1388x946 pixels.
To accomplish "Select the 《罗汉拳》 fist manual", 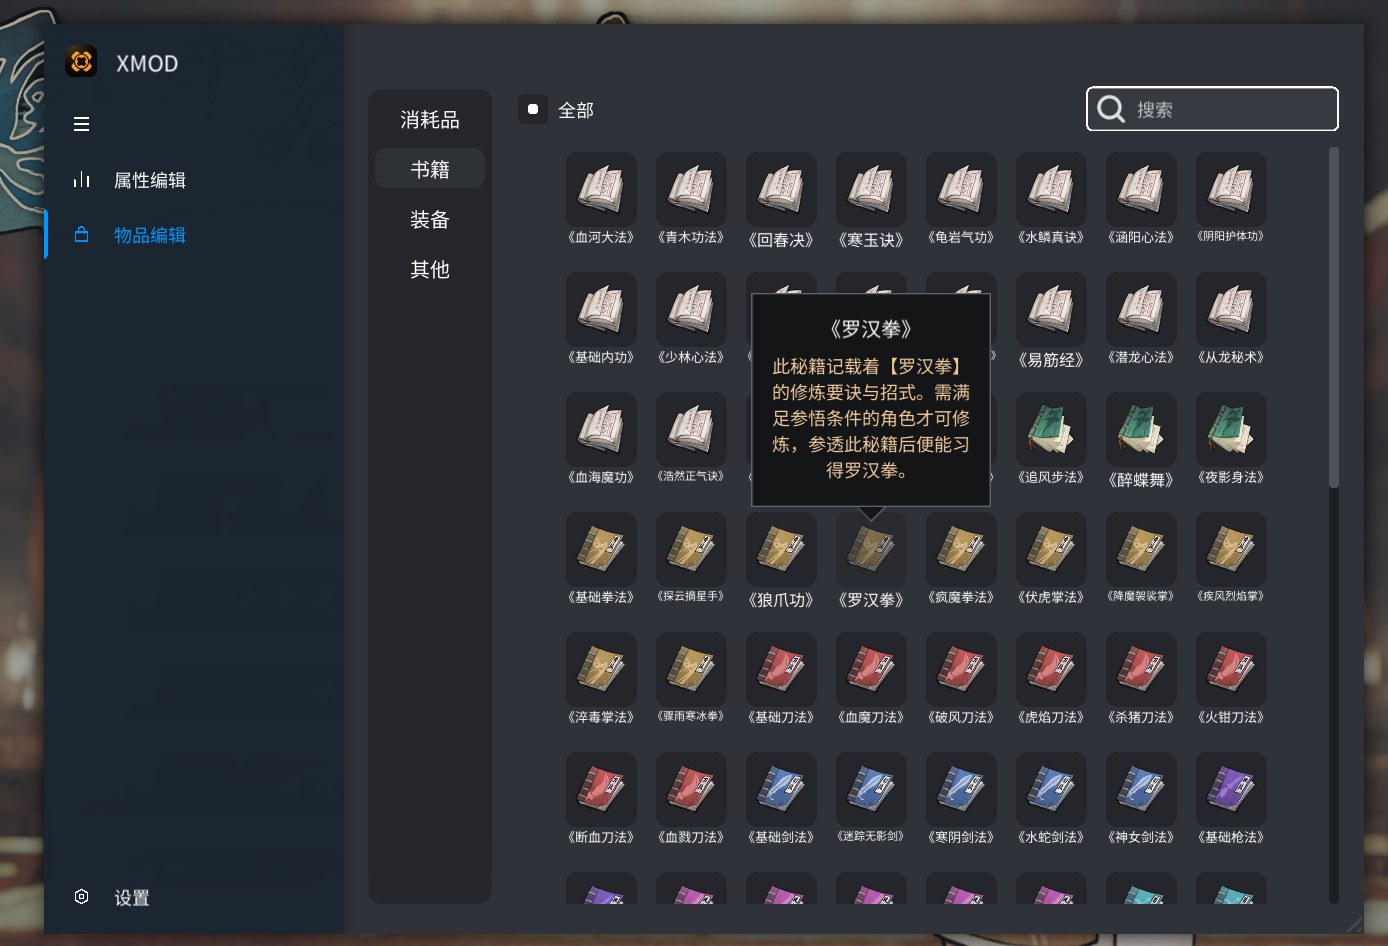I will (871, 549).
